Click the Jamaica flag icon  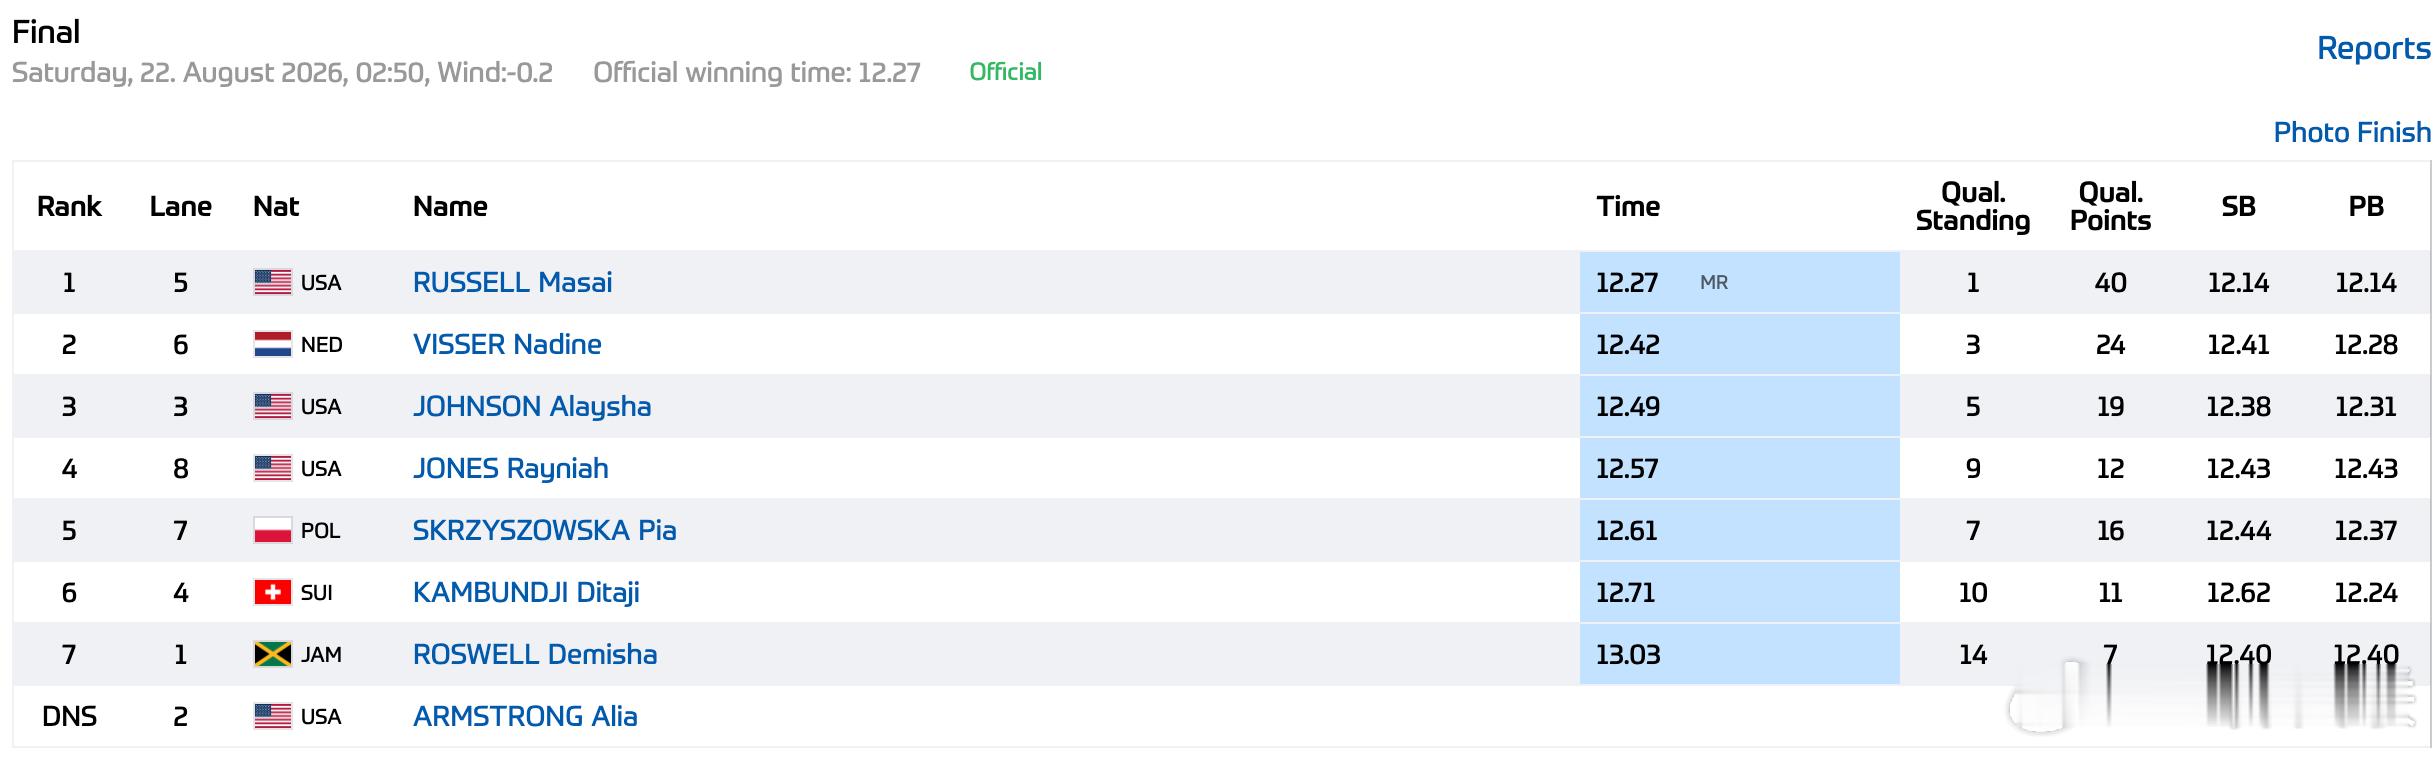[x=272, y=654]
